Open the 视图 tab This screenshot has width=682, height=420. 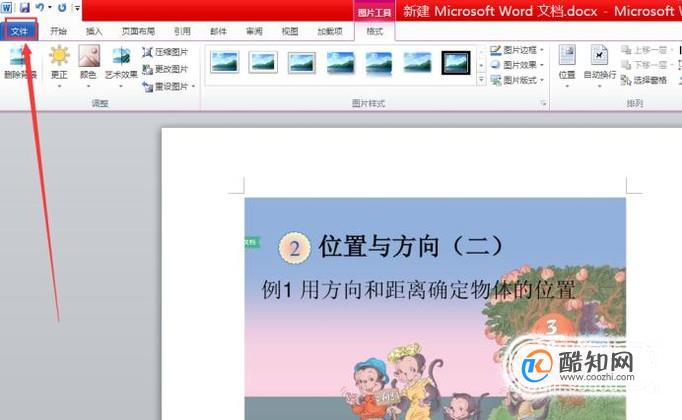click(290, 31)
